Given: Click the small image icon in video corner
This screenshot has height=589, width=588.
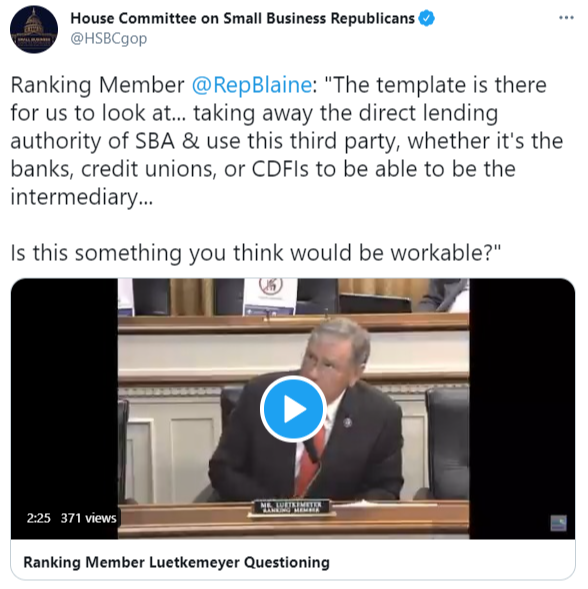Looking at the screenshot, I should [558, 523].
